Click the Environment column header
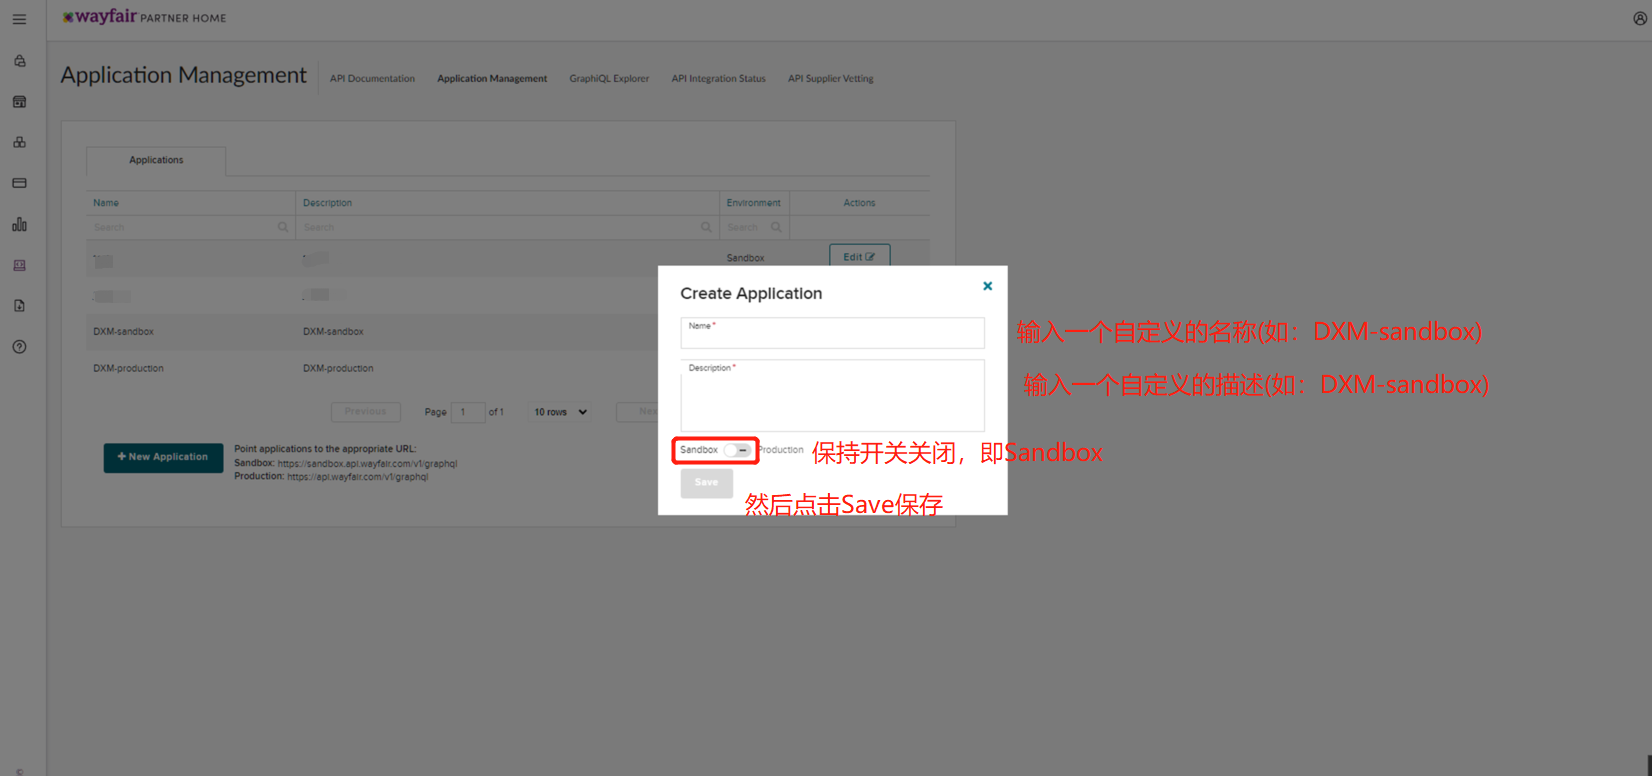Viewport: 1652px width, 776px height. pos(753,203)
